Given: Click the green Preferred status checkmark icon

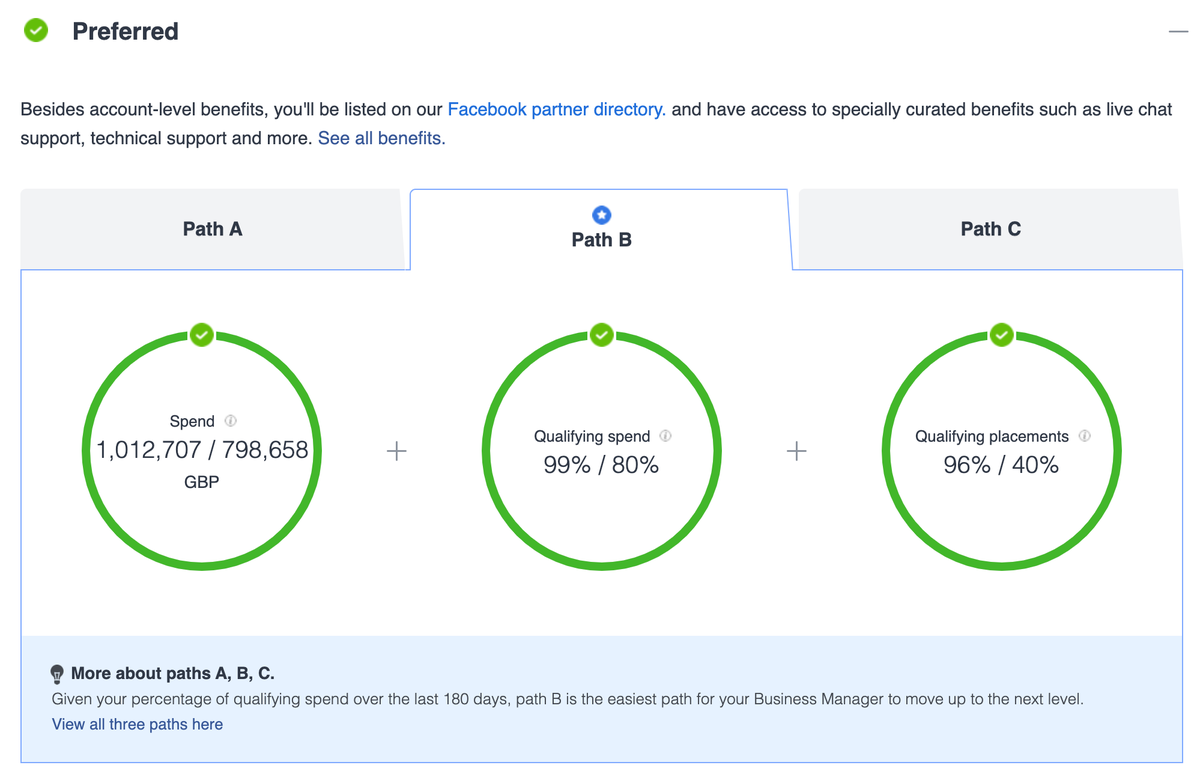Looking at the screenshot, I should pos(36,31).
